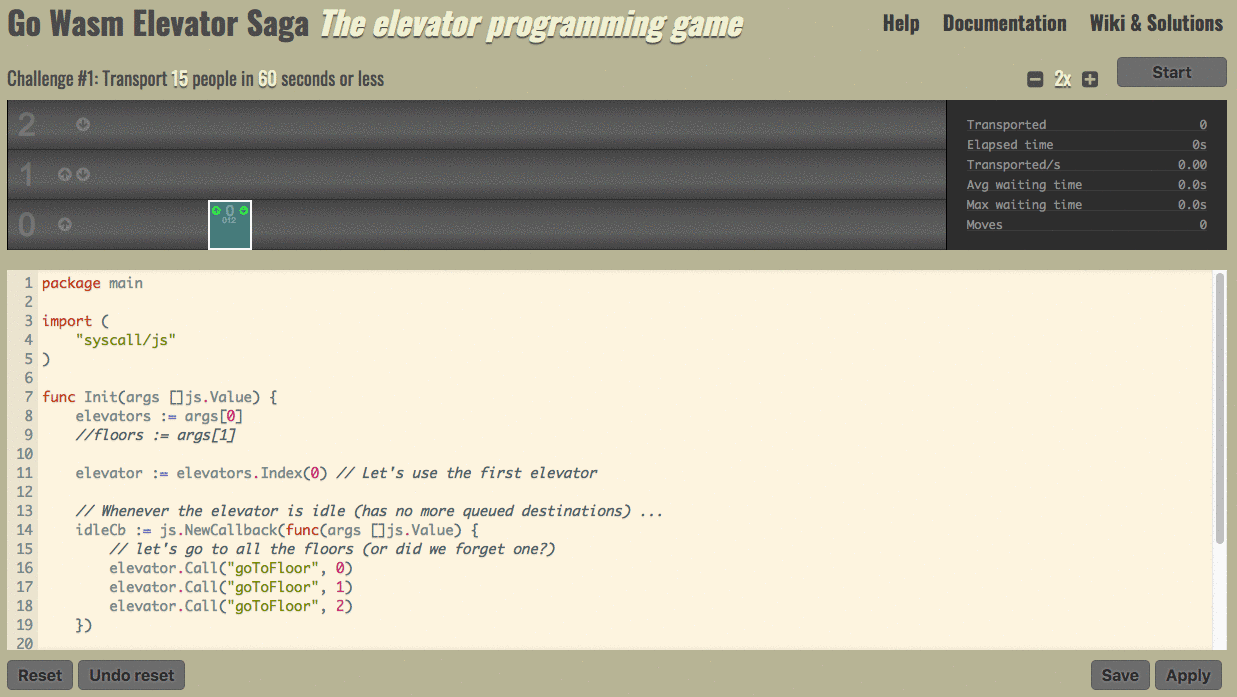Click the up call button on floor 0
1237x697 pixels.
pyautogui.click(x=65, y=224)
